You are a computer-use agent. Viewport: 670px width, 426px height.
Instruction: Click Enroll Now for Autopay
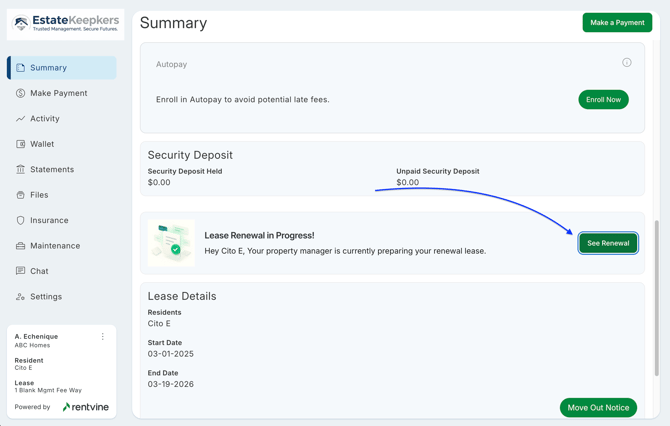(x=603, y=100)
